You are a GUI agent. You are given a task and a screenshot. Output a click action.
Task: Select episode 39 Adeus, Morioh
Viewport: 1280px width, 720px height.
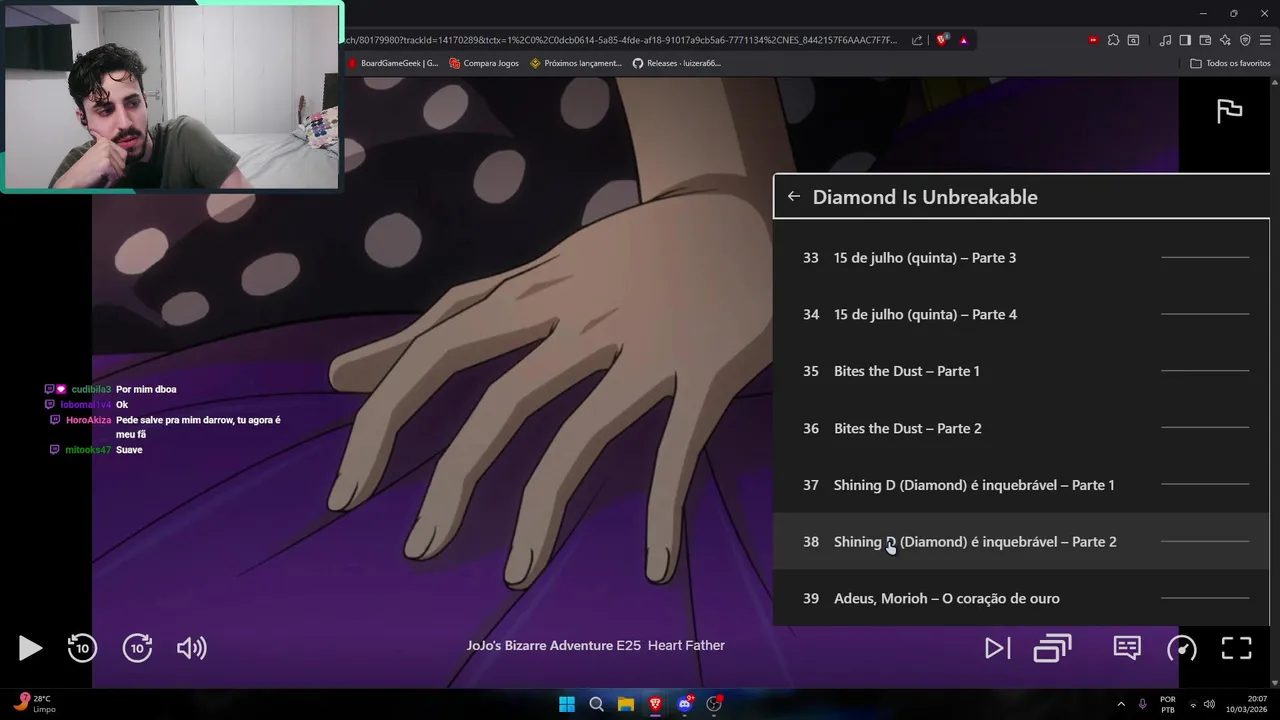click(x=1021, y=598)
